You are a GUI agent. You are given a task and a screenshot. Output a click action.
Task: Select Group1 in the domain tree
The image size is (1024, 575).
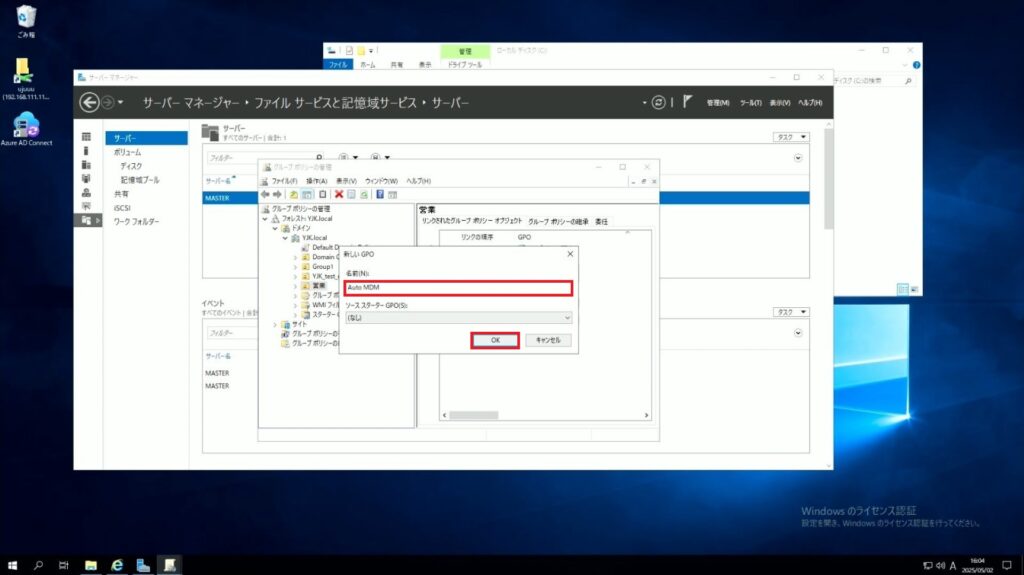322,267
